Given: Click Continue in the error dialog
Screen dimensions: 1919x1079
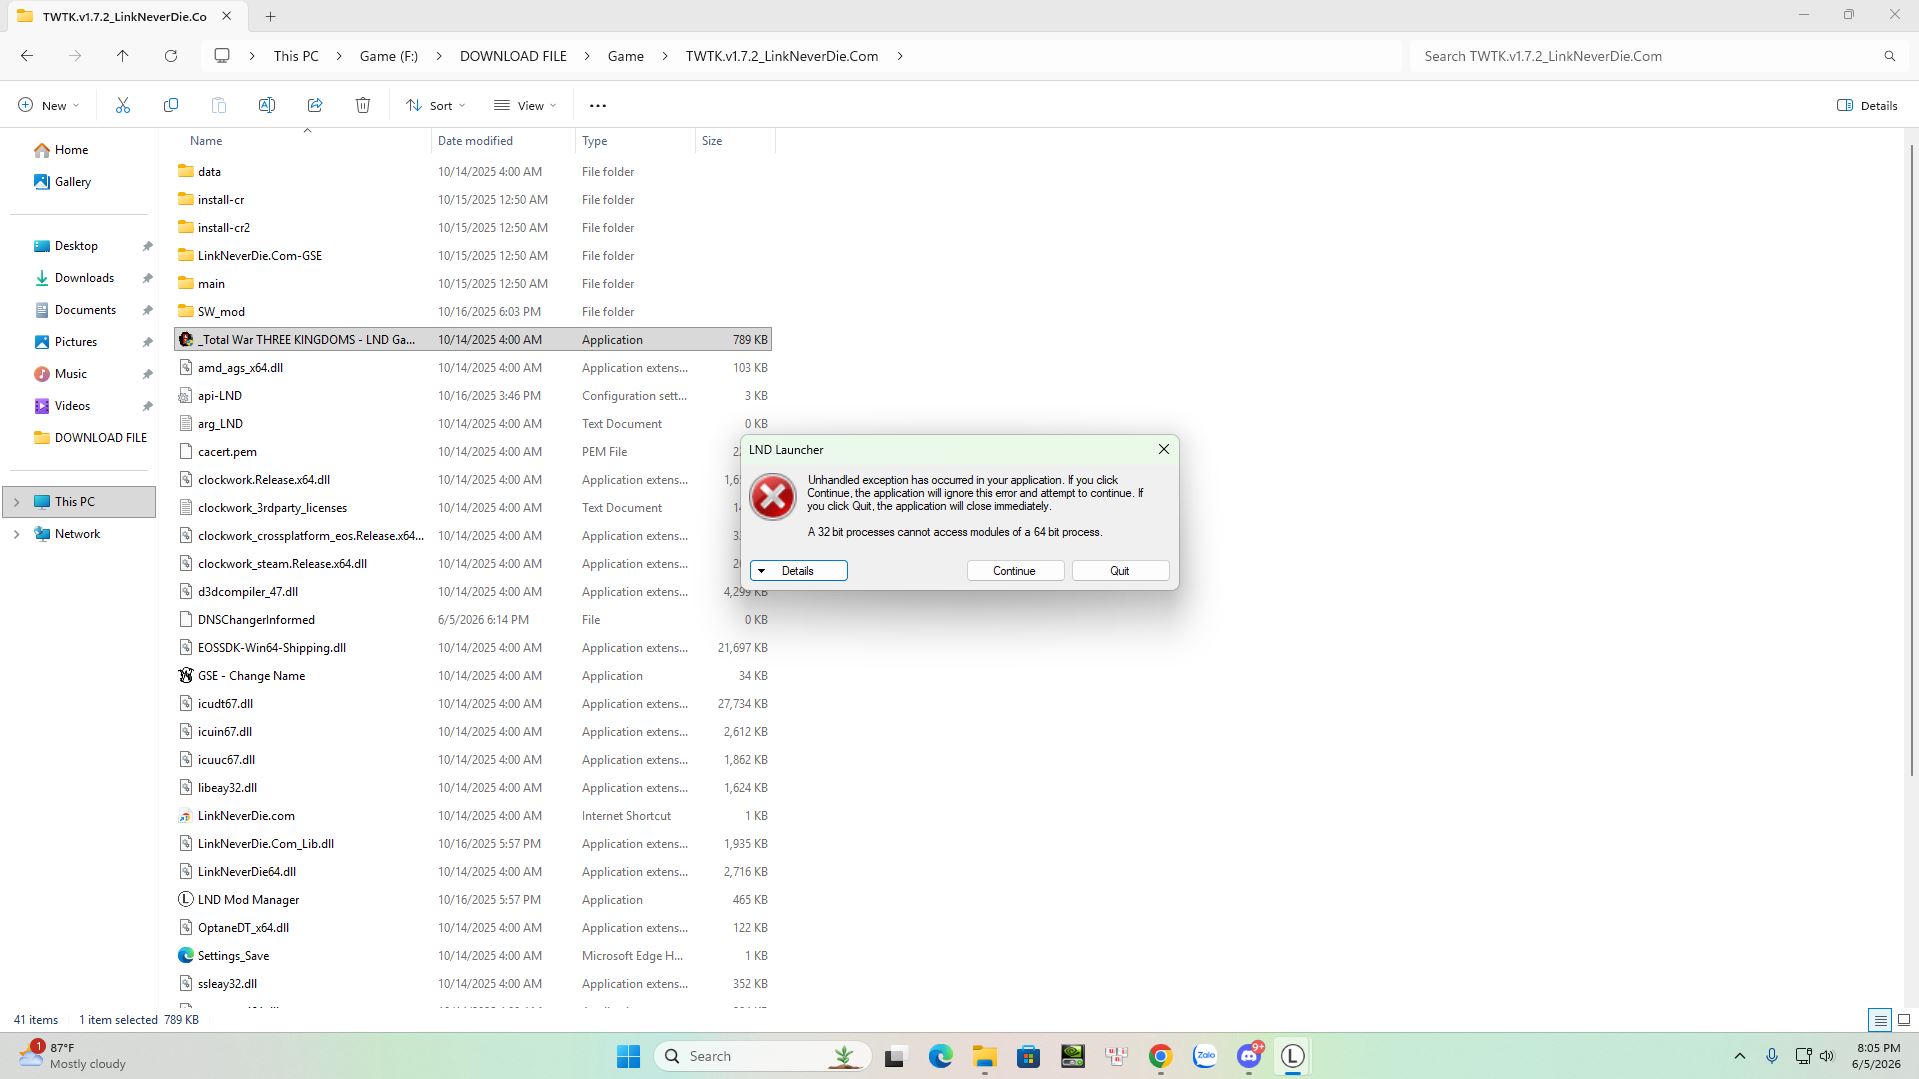Looking at the screenshot, I should tap(1015, 571).
